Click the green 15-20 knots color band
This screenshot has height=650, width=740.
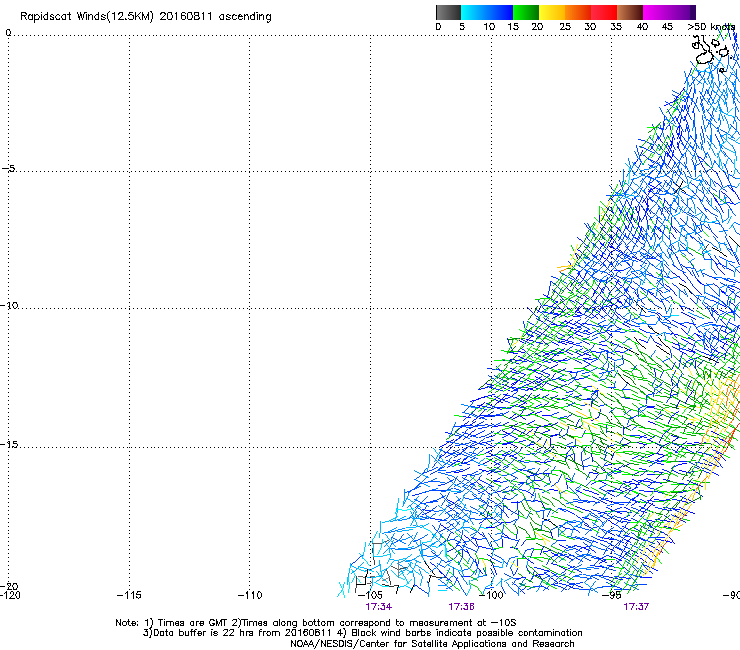click(x=526, y=12)
